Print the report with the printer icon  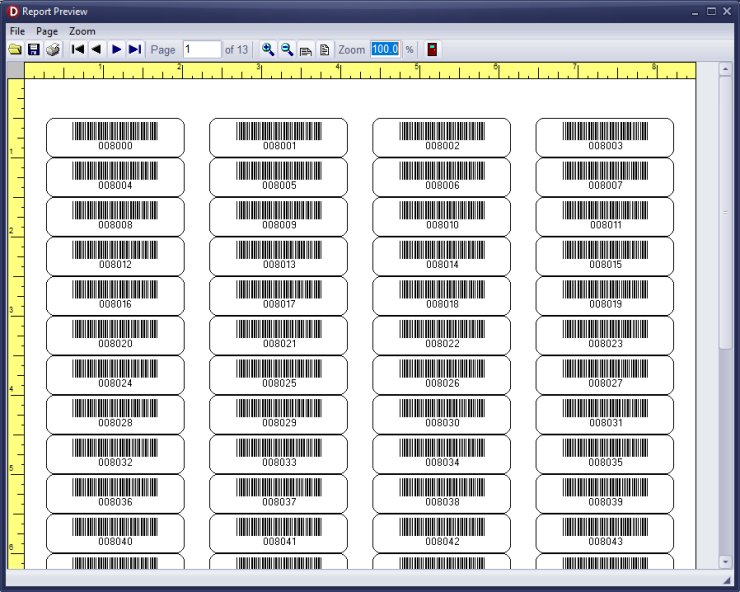click(x=53, y=49)
